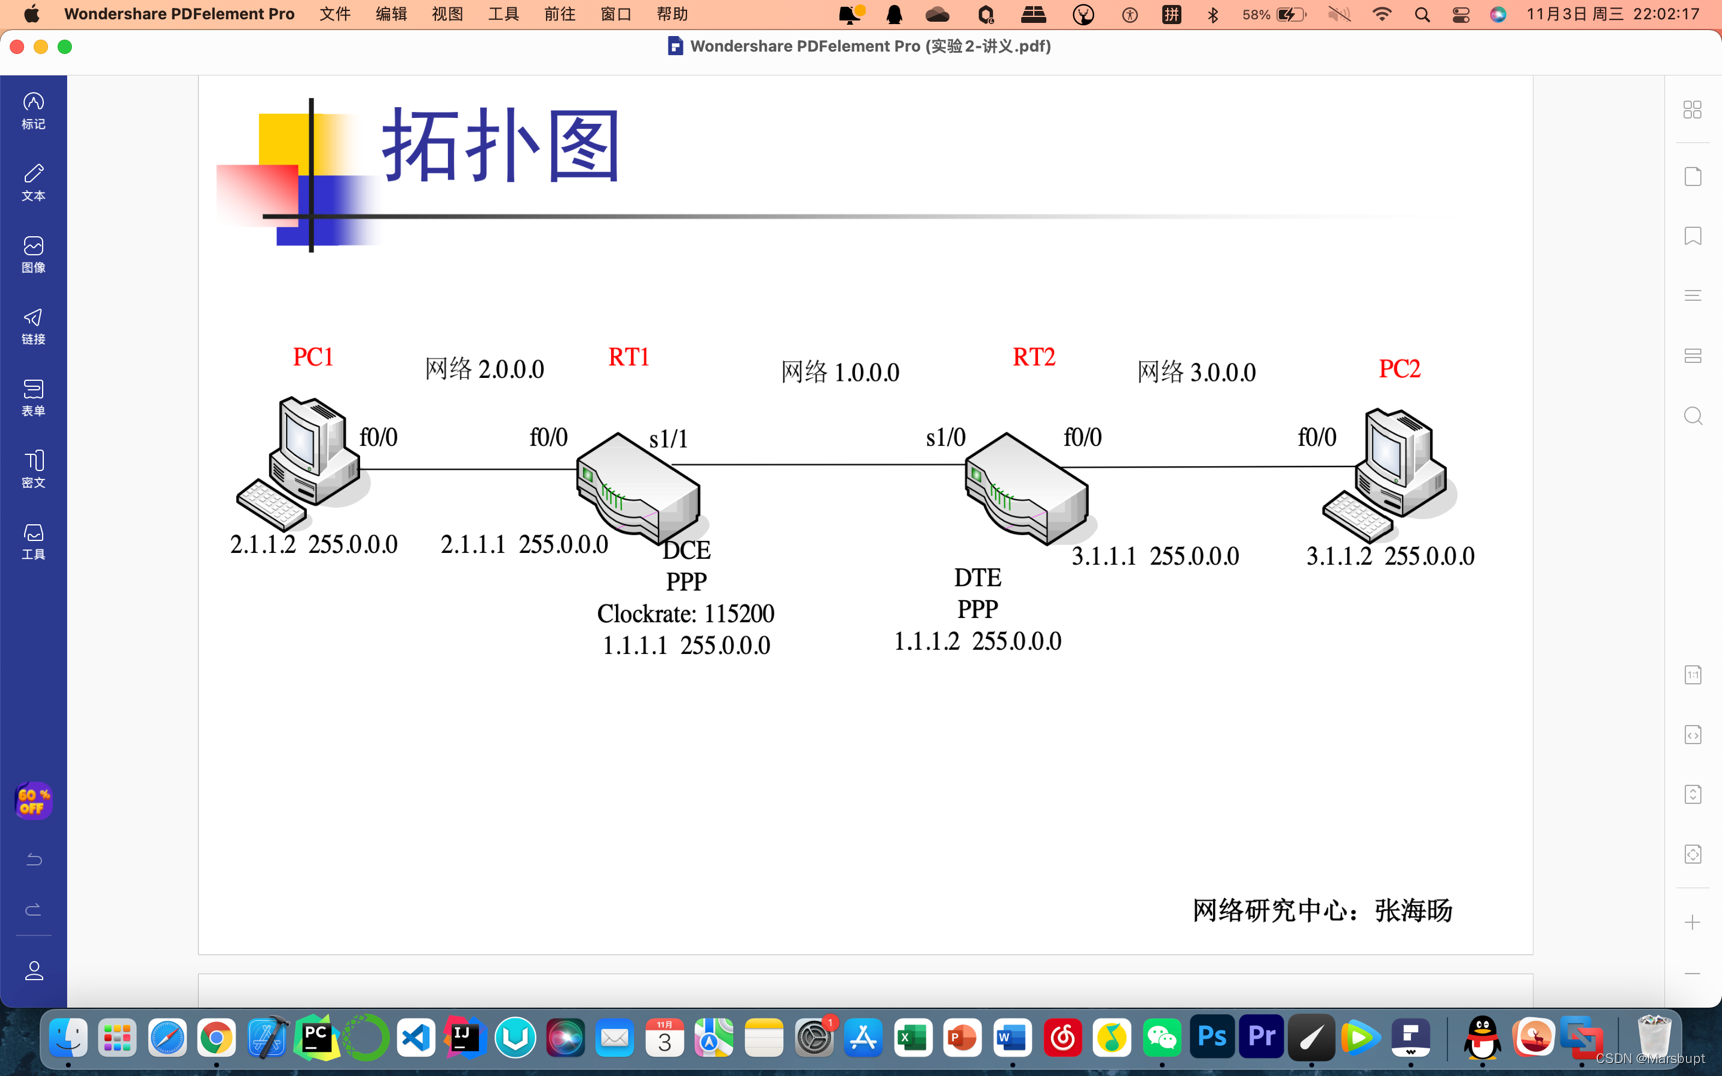Click the 60% OFF promotion badge
Image resolution: width=1722 pixels, height=1076 pixels.
click(x=33, y=800)
